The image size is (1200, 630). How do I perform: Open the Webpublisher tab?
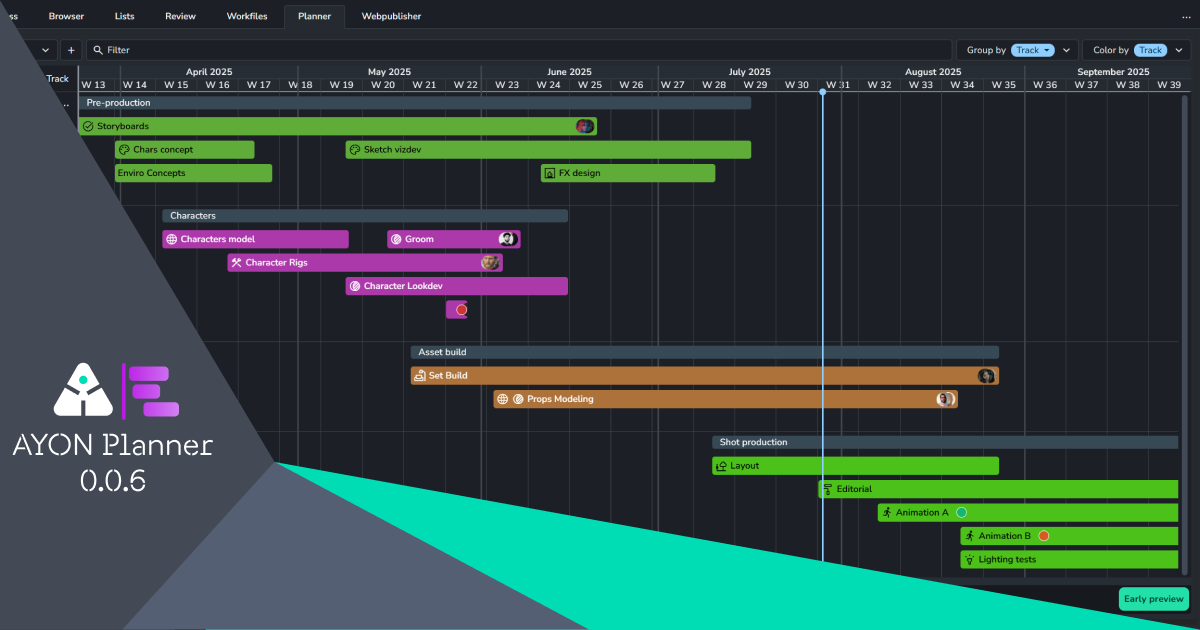(392, 16)
